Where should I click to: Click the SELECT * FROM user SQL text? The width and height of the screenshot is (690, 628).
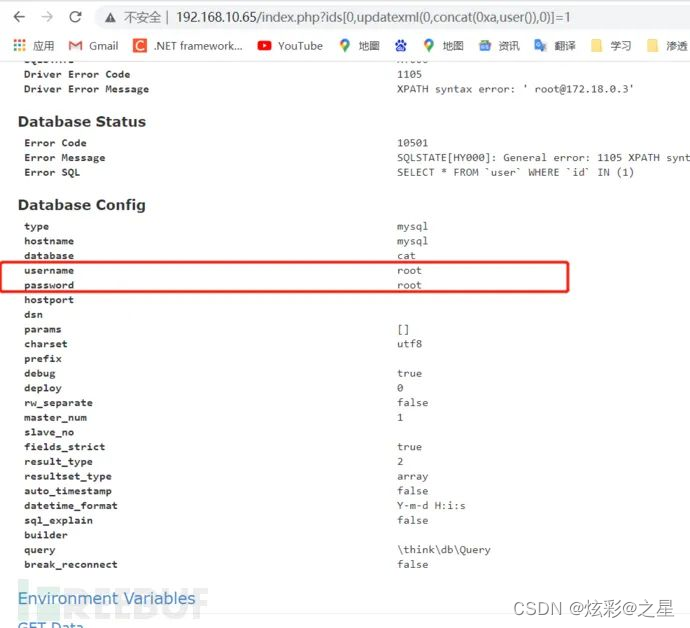(x=515, y=172)
